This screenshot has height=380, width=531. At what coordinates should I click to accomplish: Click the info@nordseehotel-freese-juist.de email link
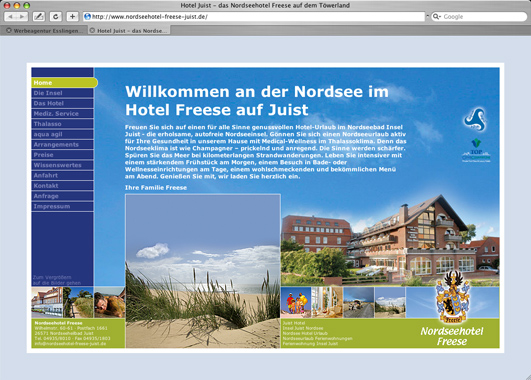(x=70, y=343)
